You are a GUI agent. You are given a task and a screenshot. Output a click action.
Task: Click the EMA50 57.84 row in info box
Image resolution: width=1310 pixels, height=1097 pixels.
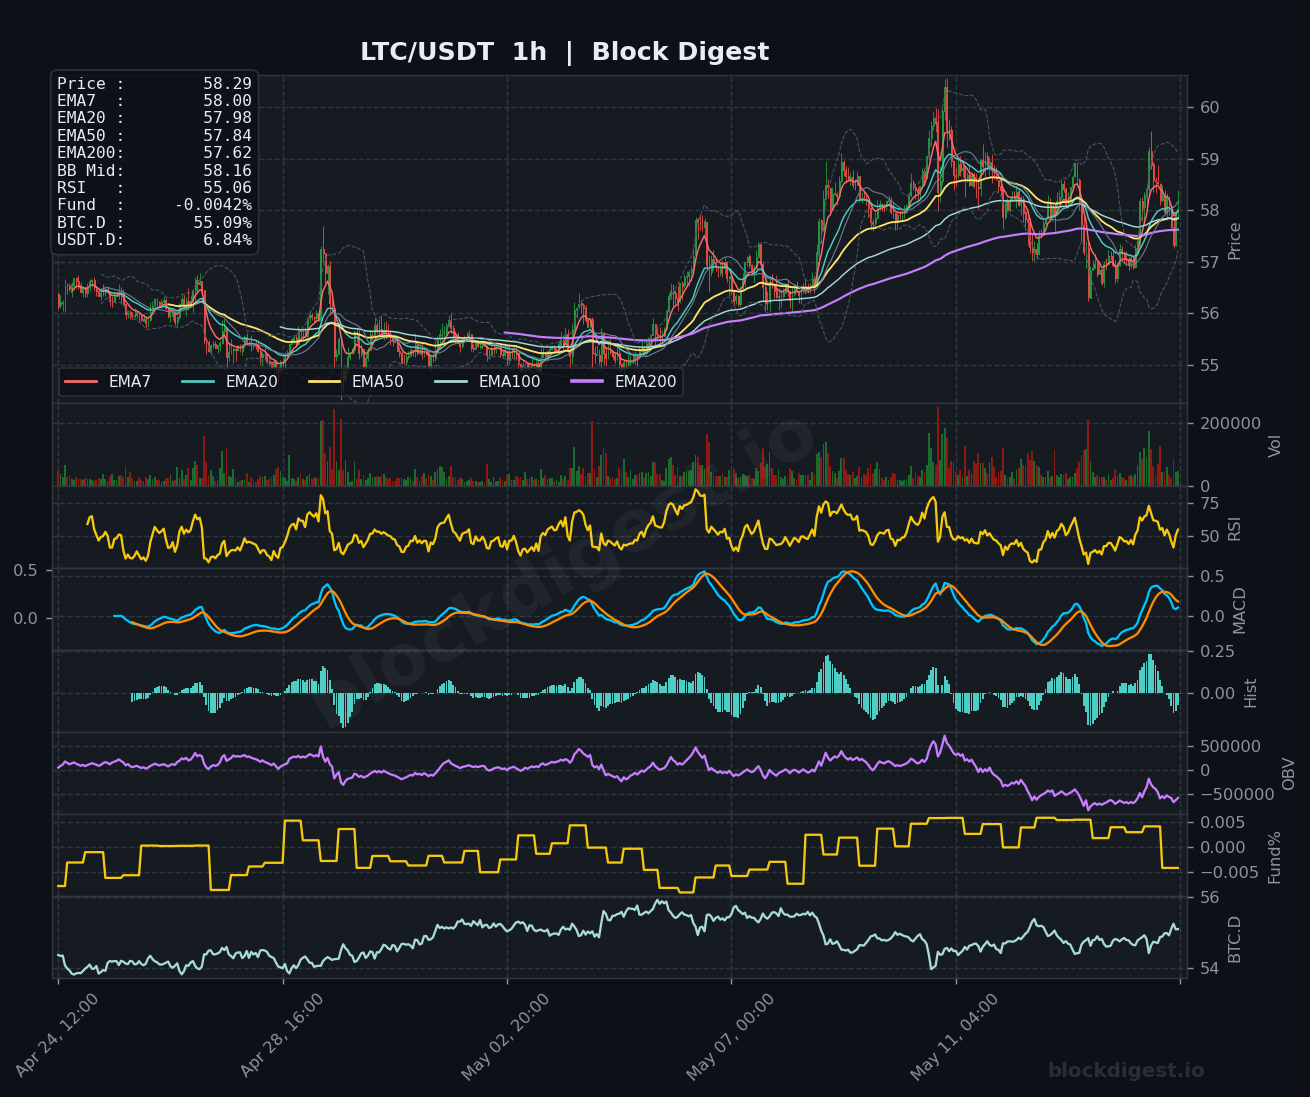154,136
